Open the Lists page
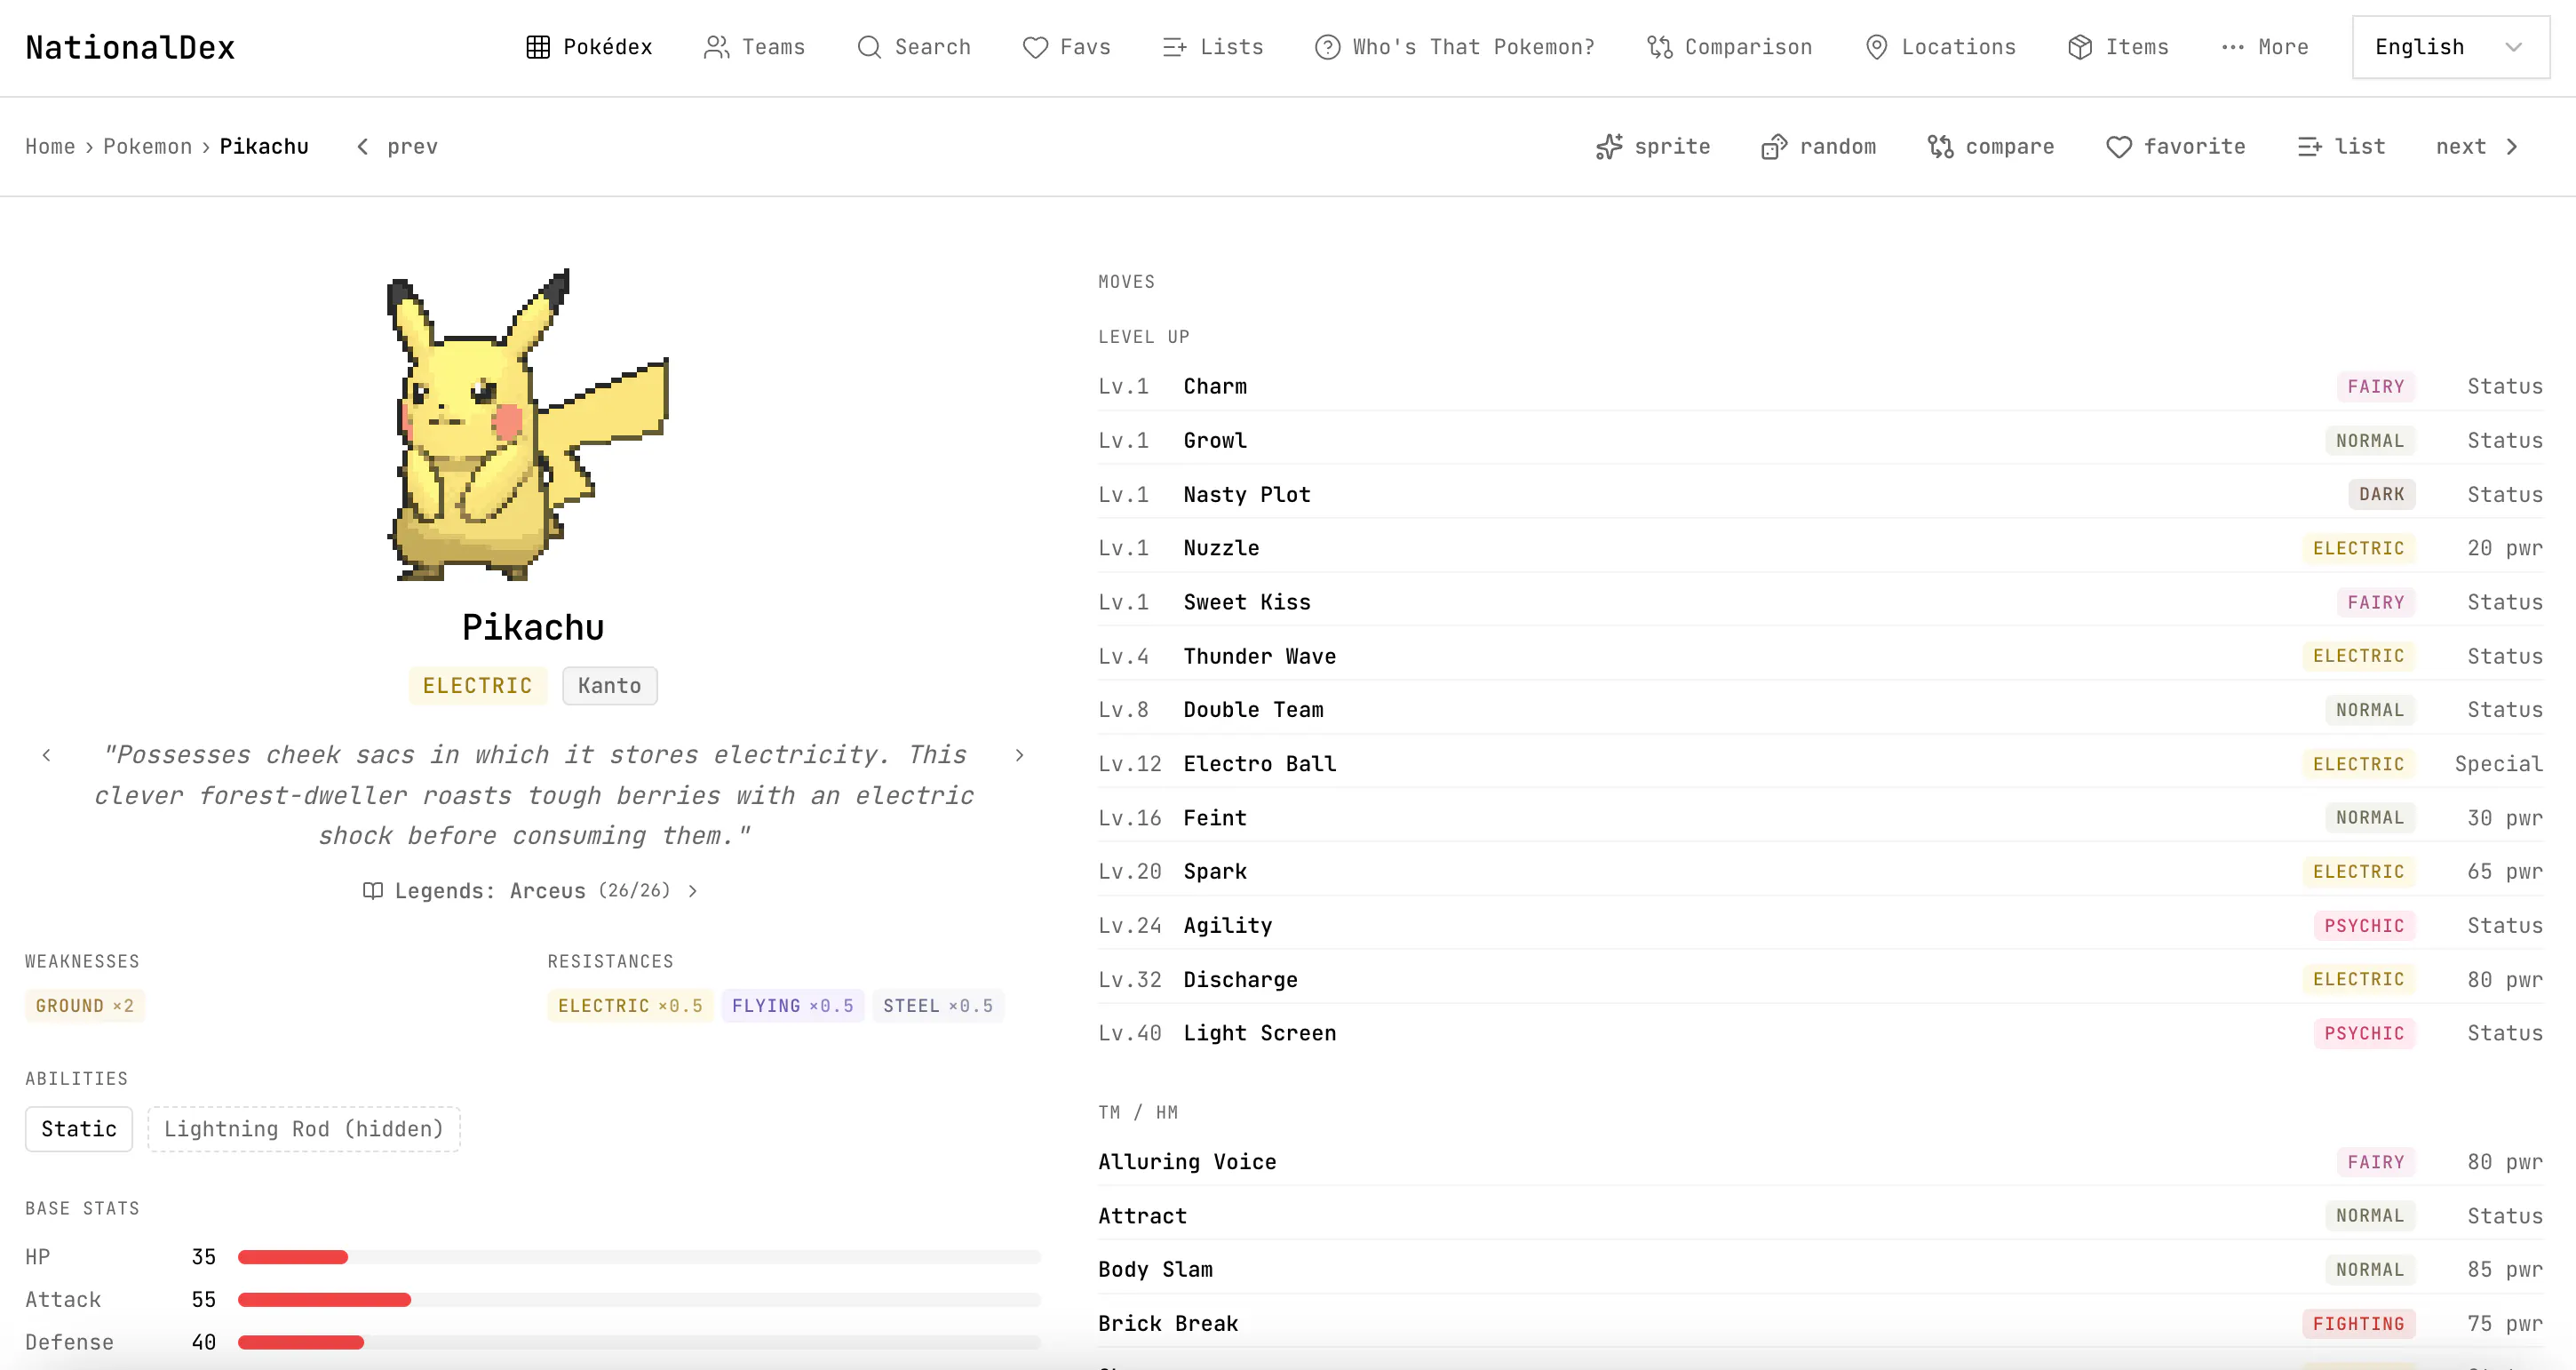Image resolution: width=2576 pixels, height=1370 pixels. click(1213, 47)
